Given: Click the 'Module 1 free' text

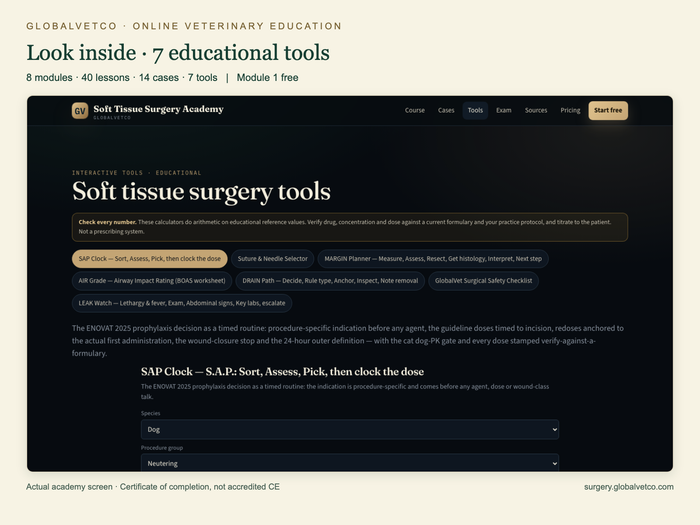Looking at the screenshot, I should pos(267,78).
